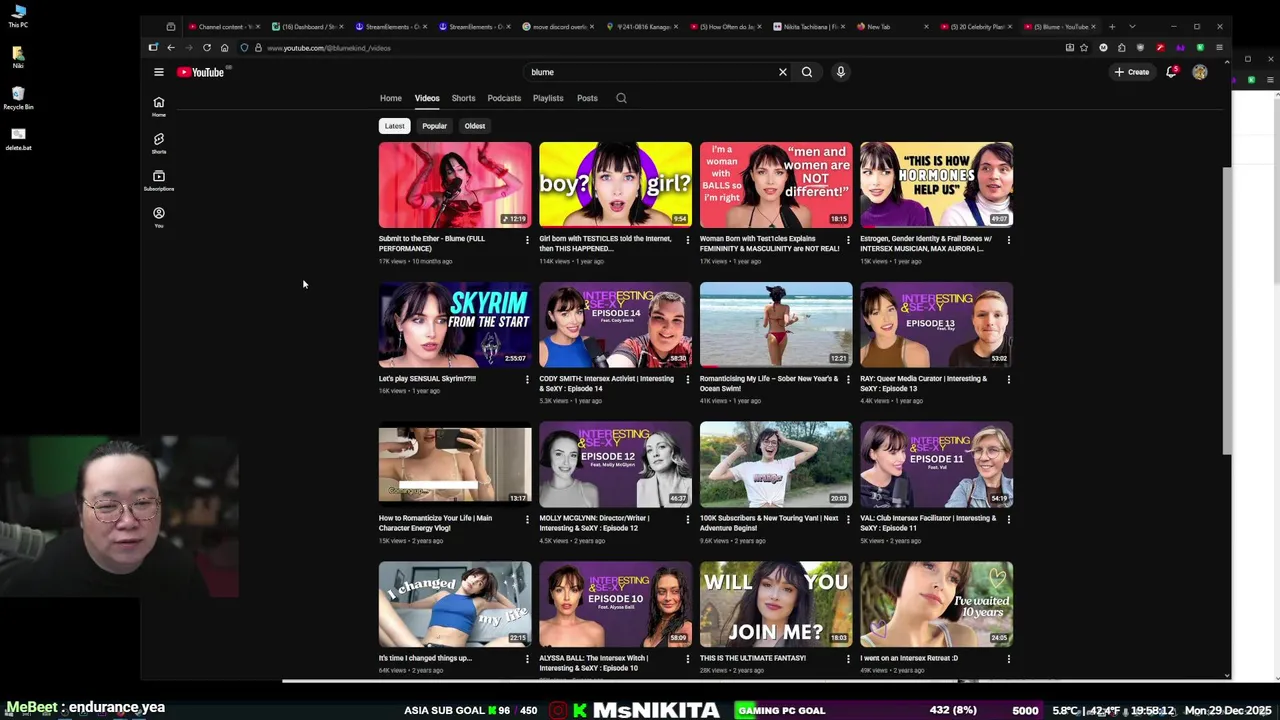Open options for Let's play SENSUAL Skyrim video
Screen dimensions: 1280x720
(x=527, y=380)
